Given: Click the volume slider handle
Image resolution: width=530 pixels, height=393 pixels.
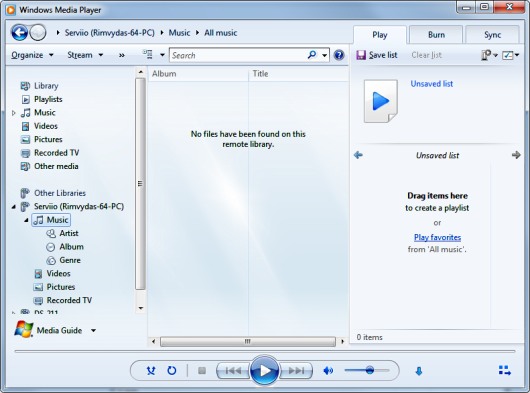Looking at the screenshot, I should tap(370, 370).
